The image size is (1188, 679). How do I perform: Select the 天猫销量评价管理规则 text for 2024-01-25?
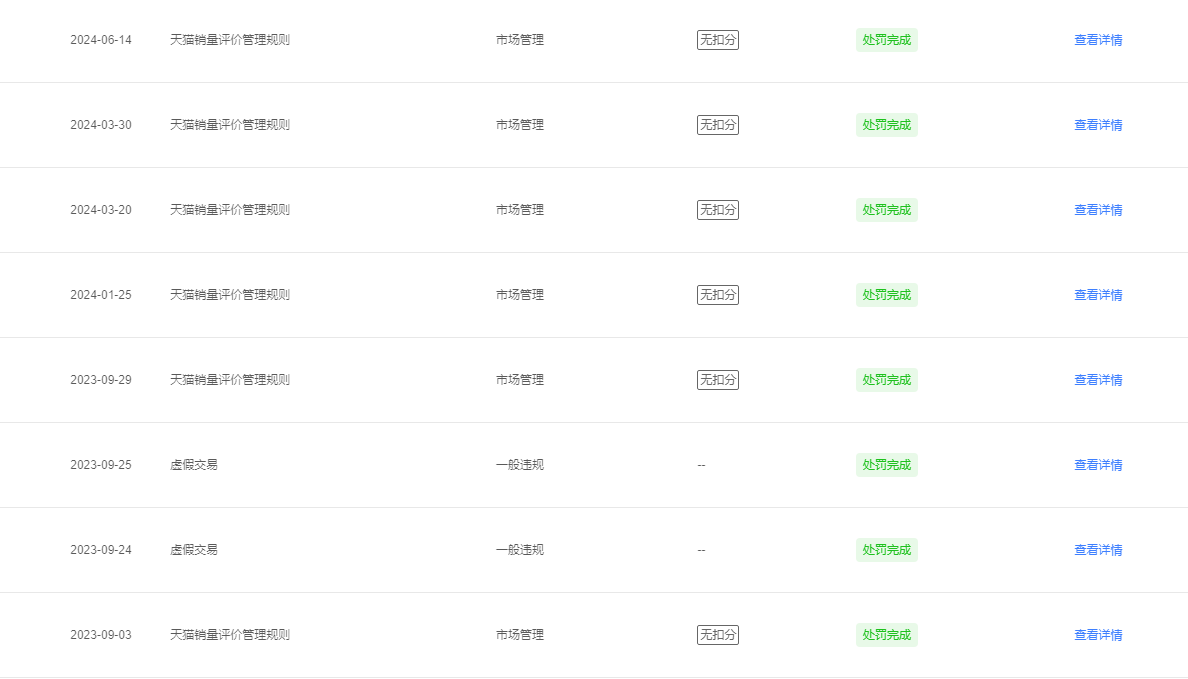pos(230,295)
